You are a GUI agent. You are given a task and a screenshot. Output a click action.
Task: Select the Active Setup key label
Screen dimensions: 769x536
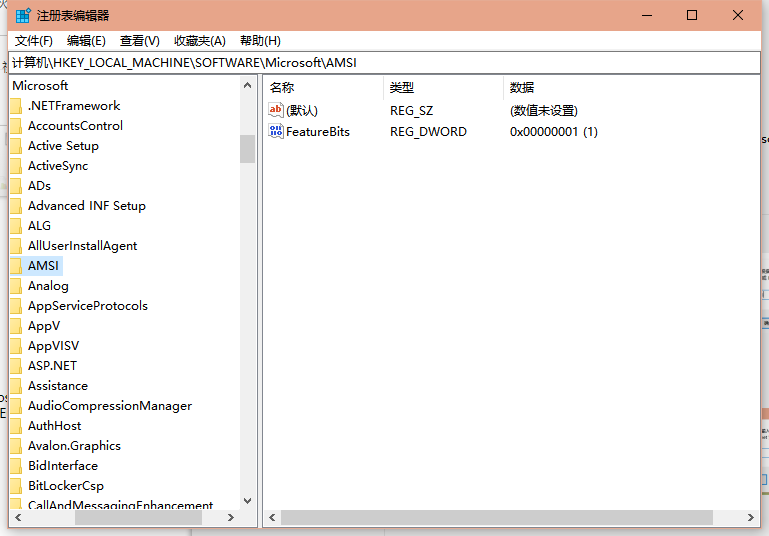tap(63, 146)
